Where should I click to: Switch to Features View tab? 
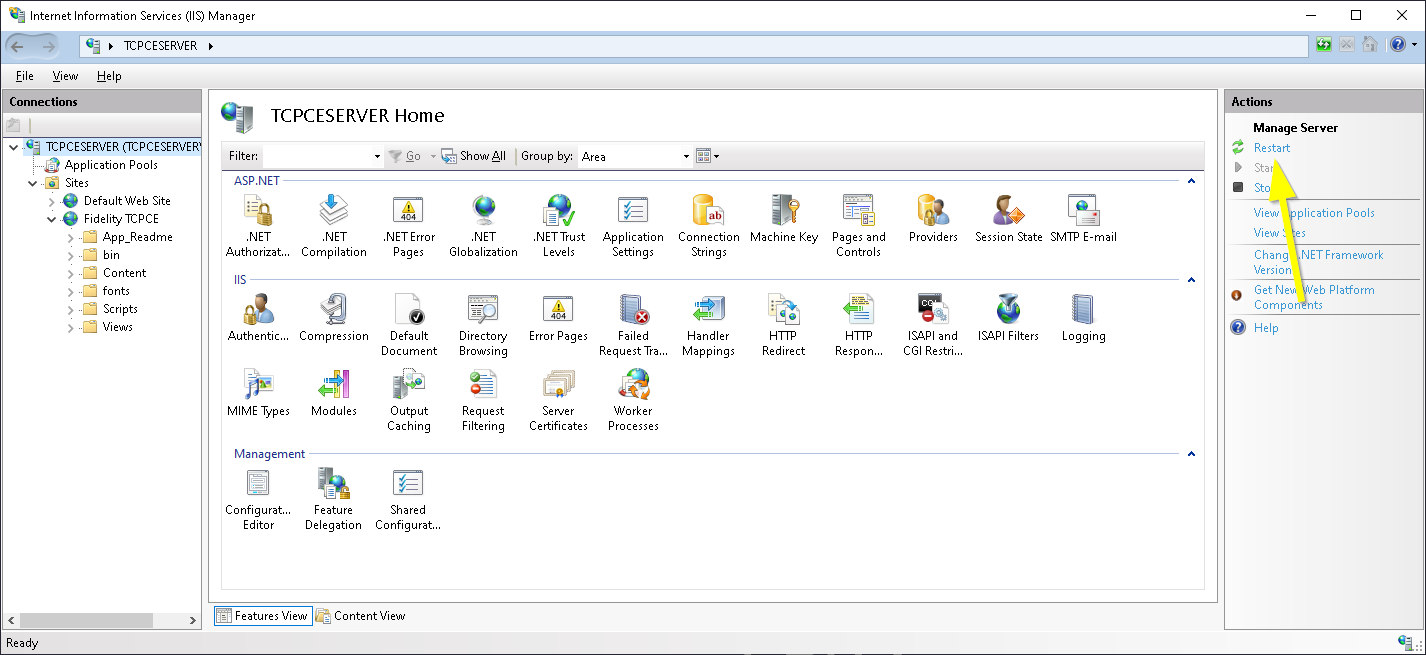pyautogui.click(x=262, y=616)
